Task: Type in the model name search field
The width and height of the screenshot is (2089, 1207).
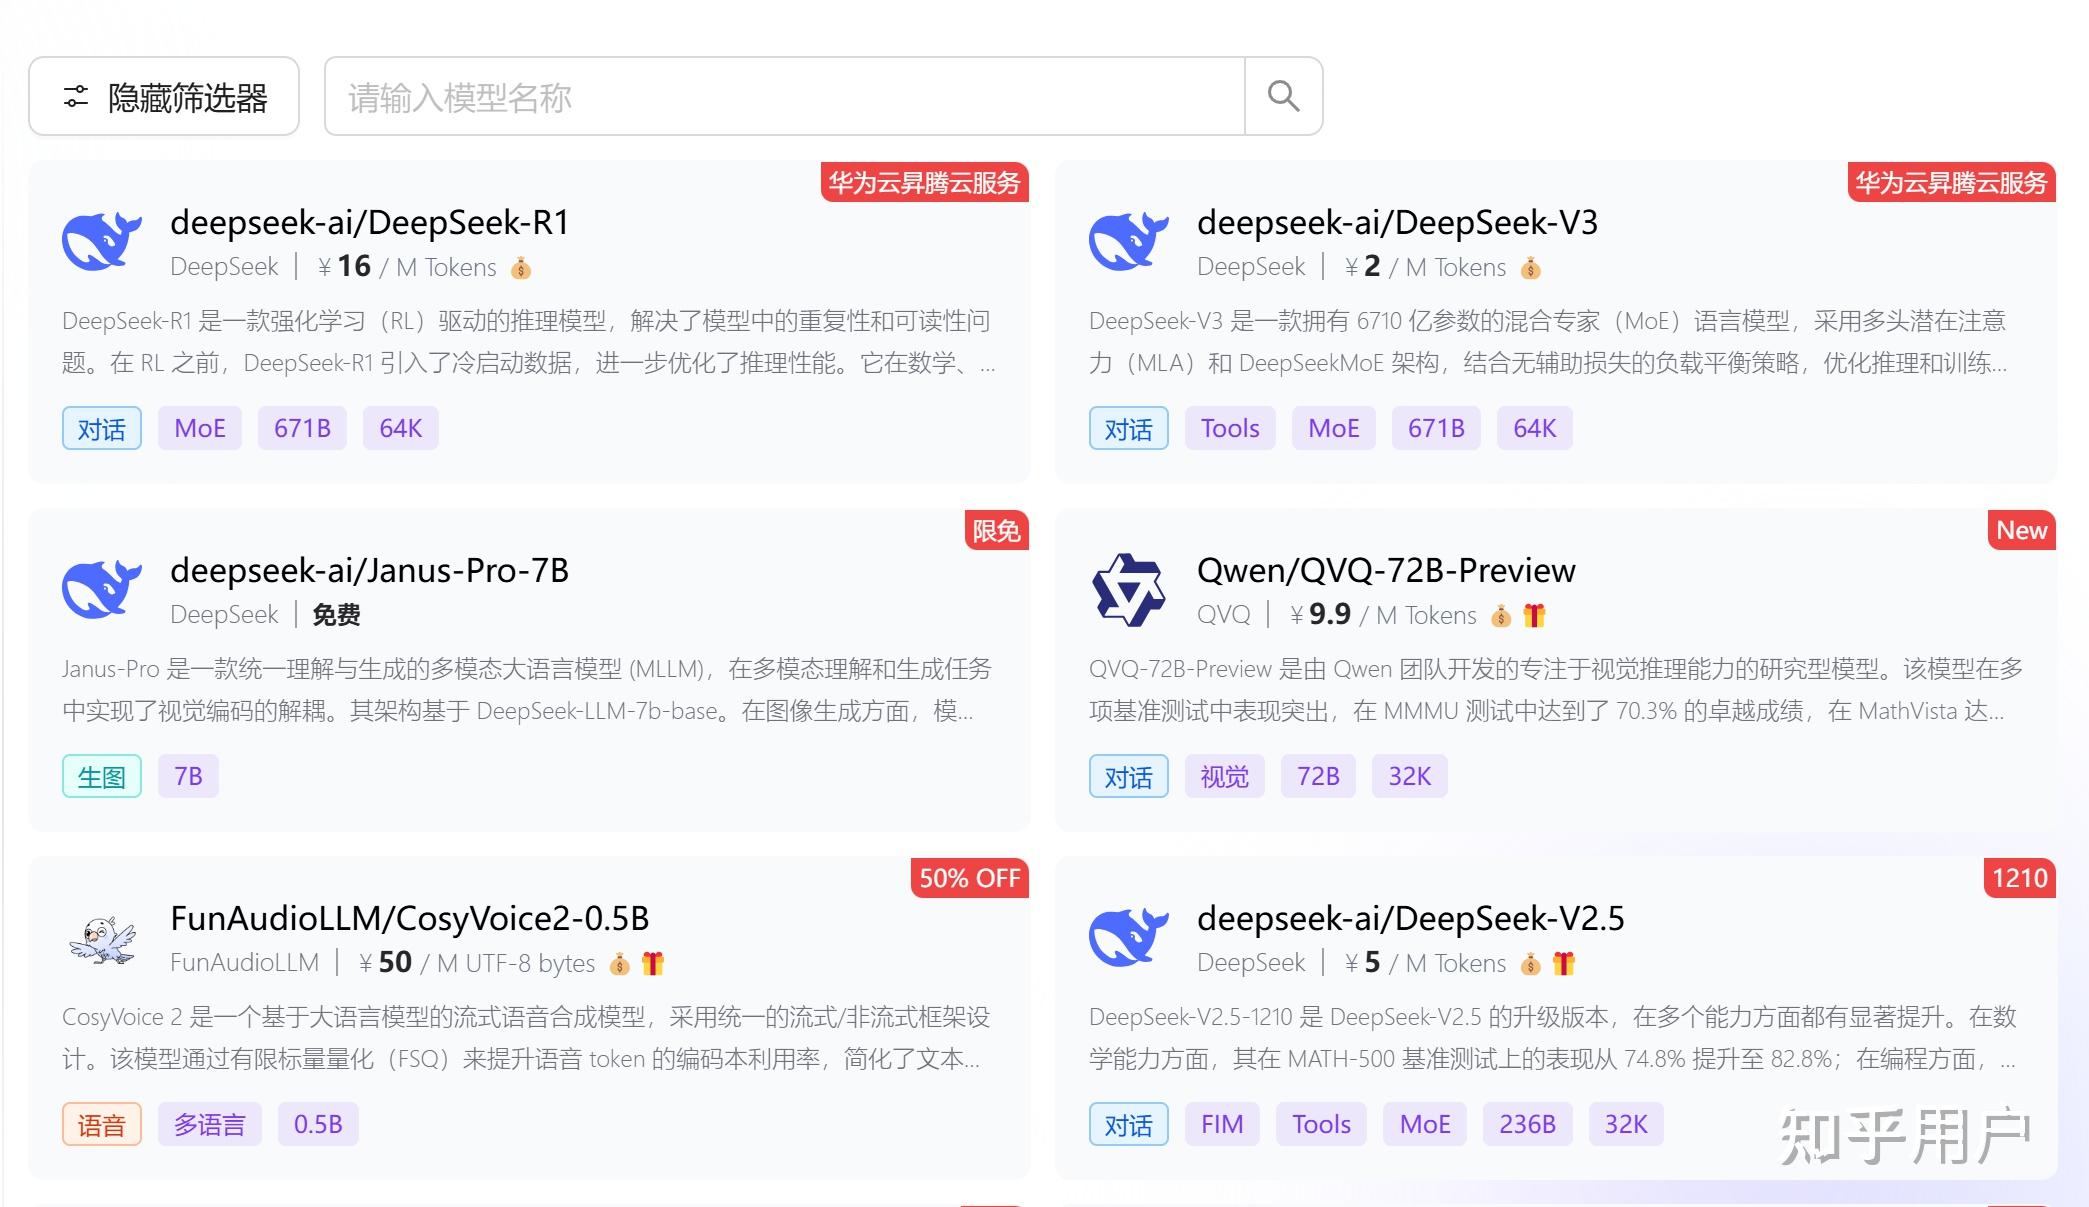Action: pyautogui.click(x=784, y=96)
